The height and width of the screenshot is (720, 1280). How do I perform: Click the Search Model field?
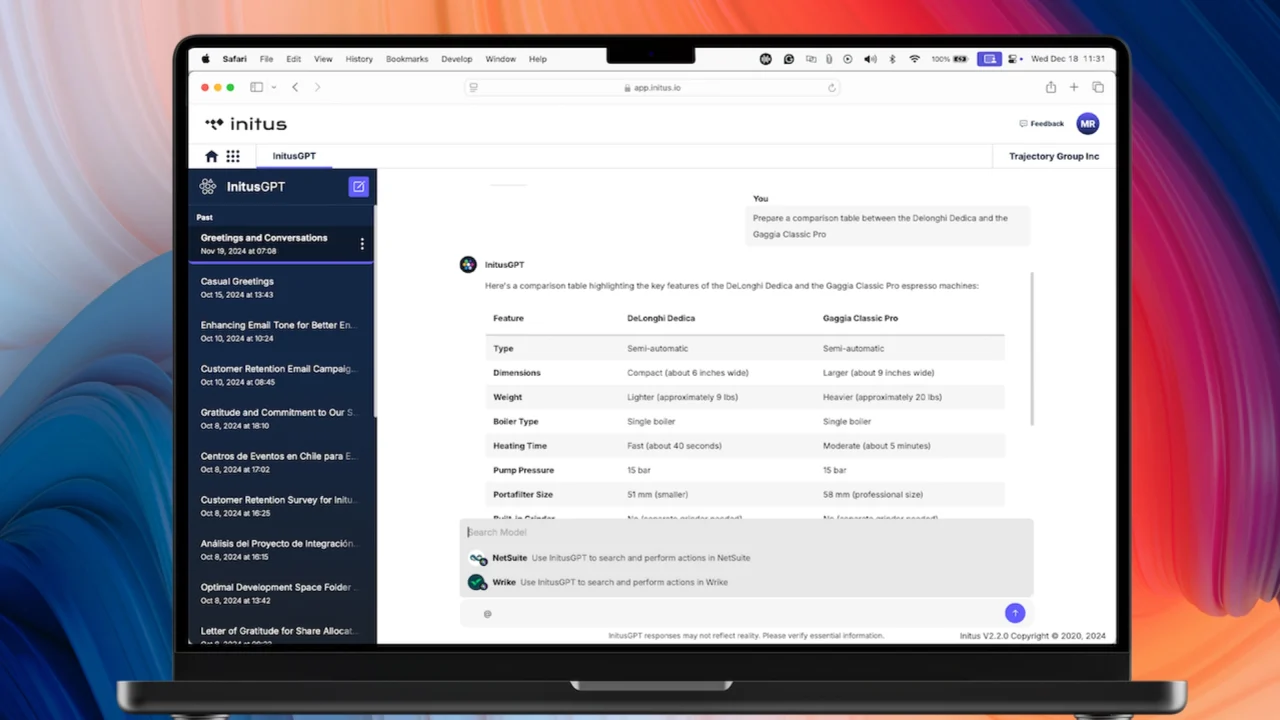[746, 532]
